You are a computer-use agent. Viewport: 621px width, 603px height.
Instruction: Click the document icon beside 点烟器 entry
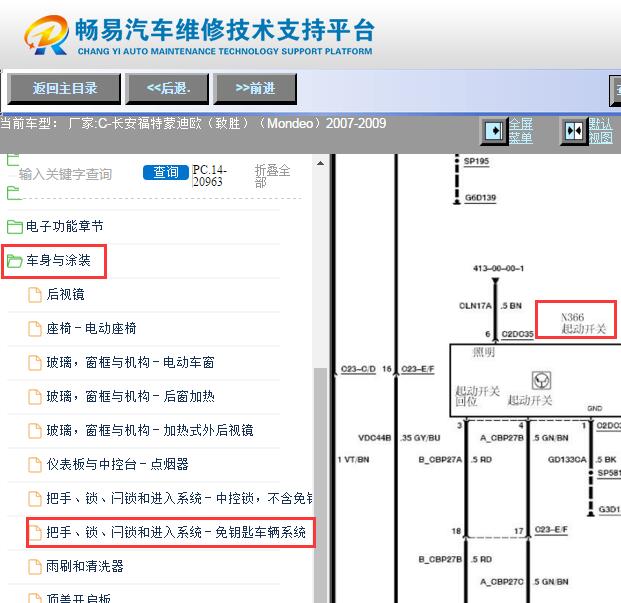click(35, 465)
